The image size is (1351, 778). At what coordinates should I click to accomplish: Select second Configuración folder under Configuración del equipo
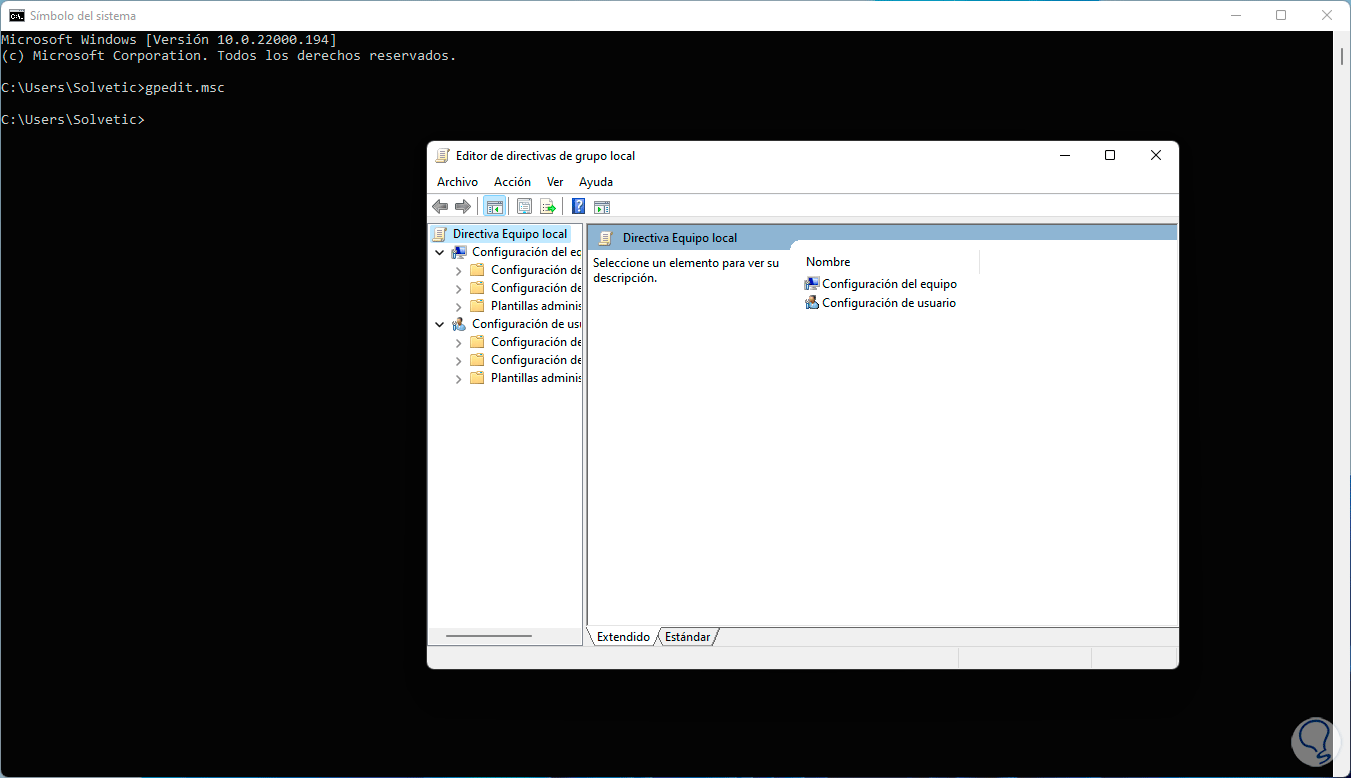point(536,288)
